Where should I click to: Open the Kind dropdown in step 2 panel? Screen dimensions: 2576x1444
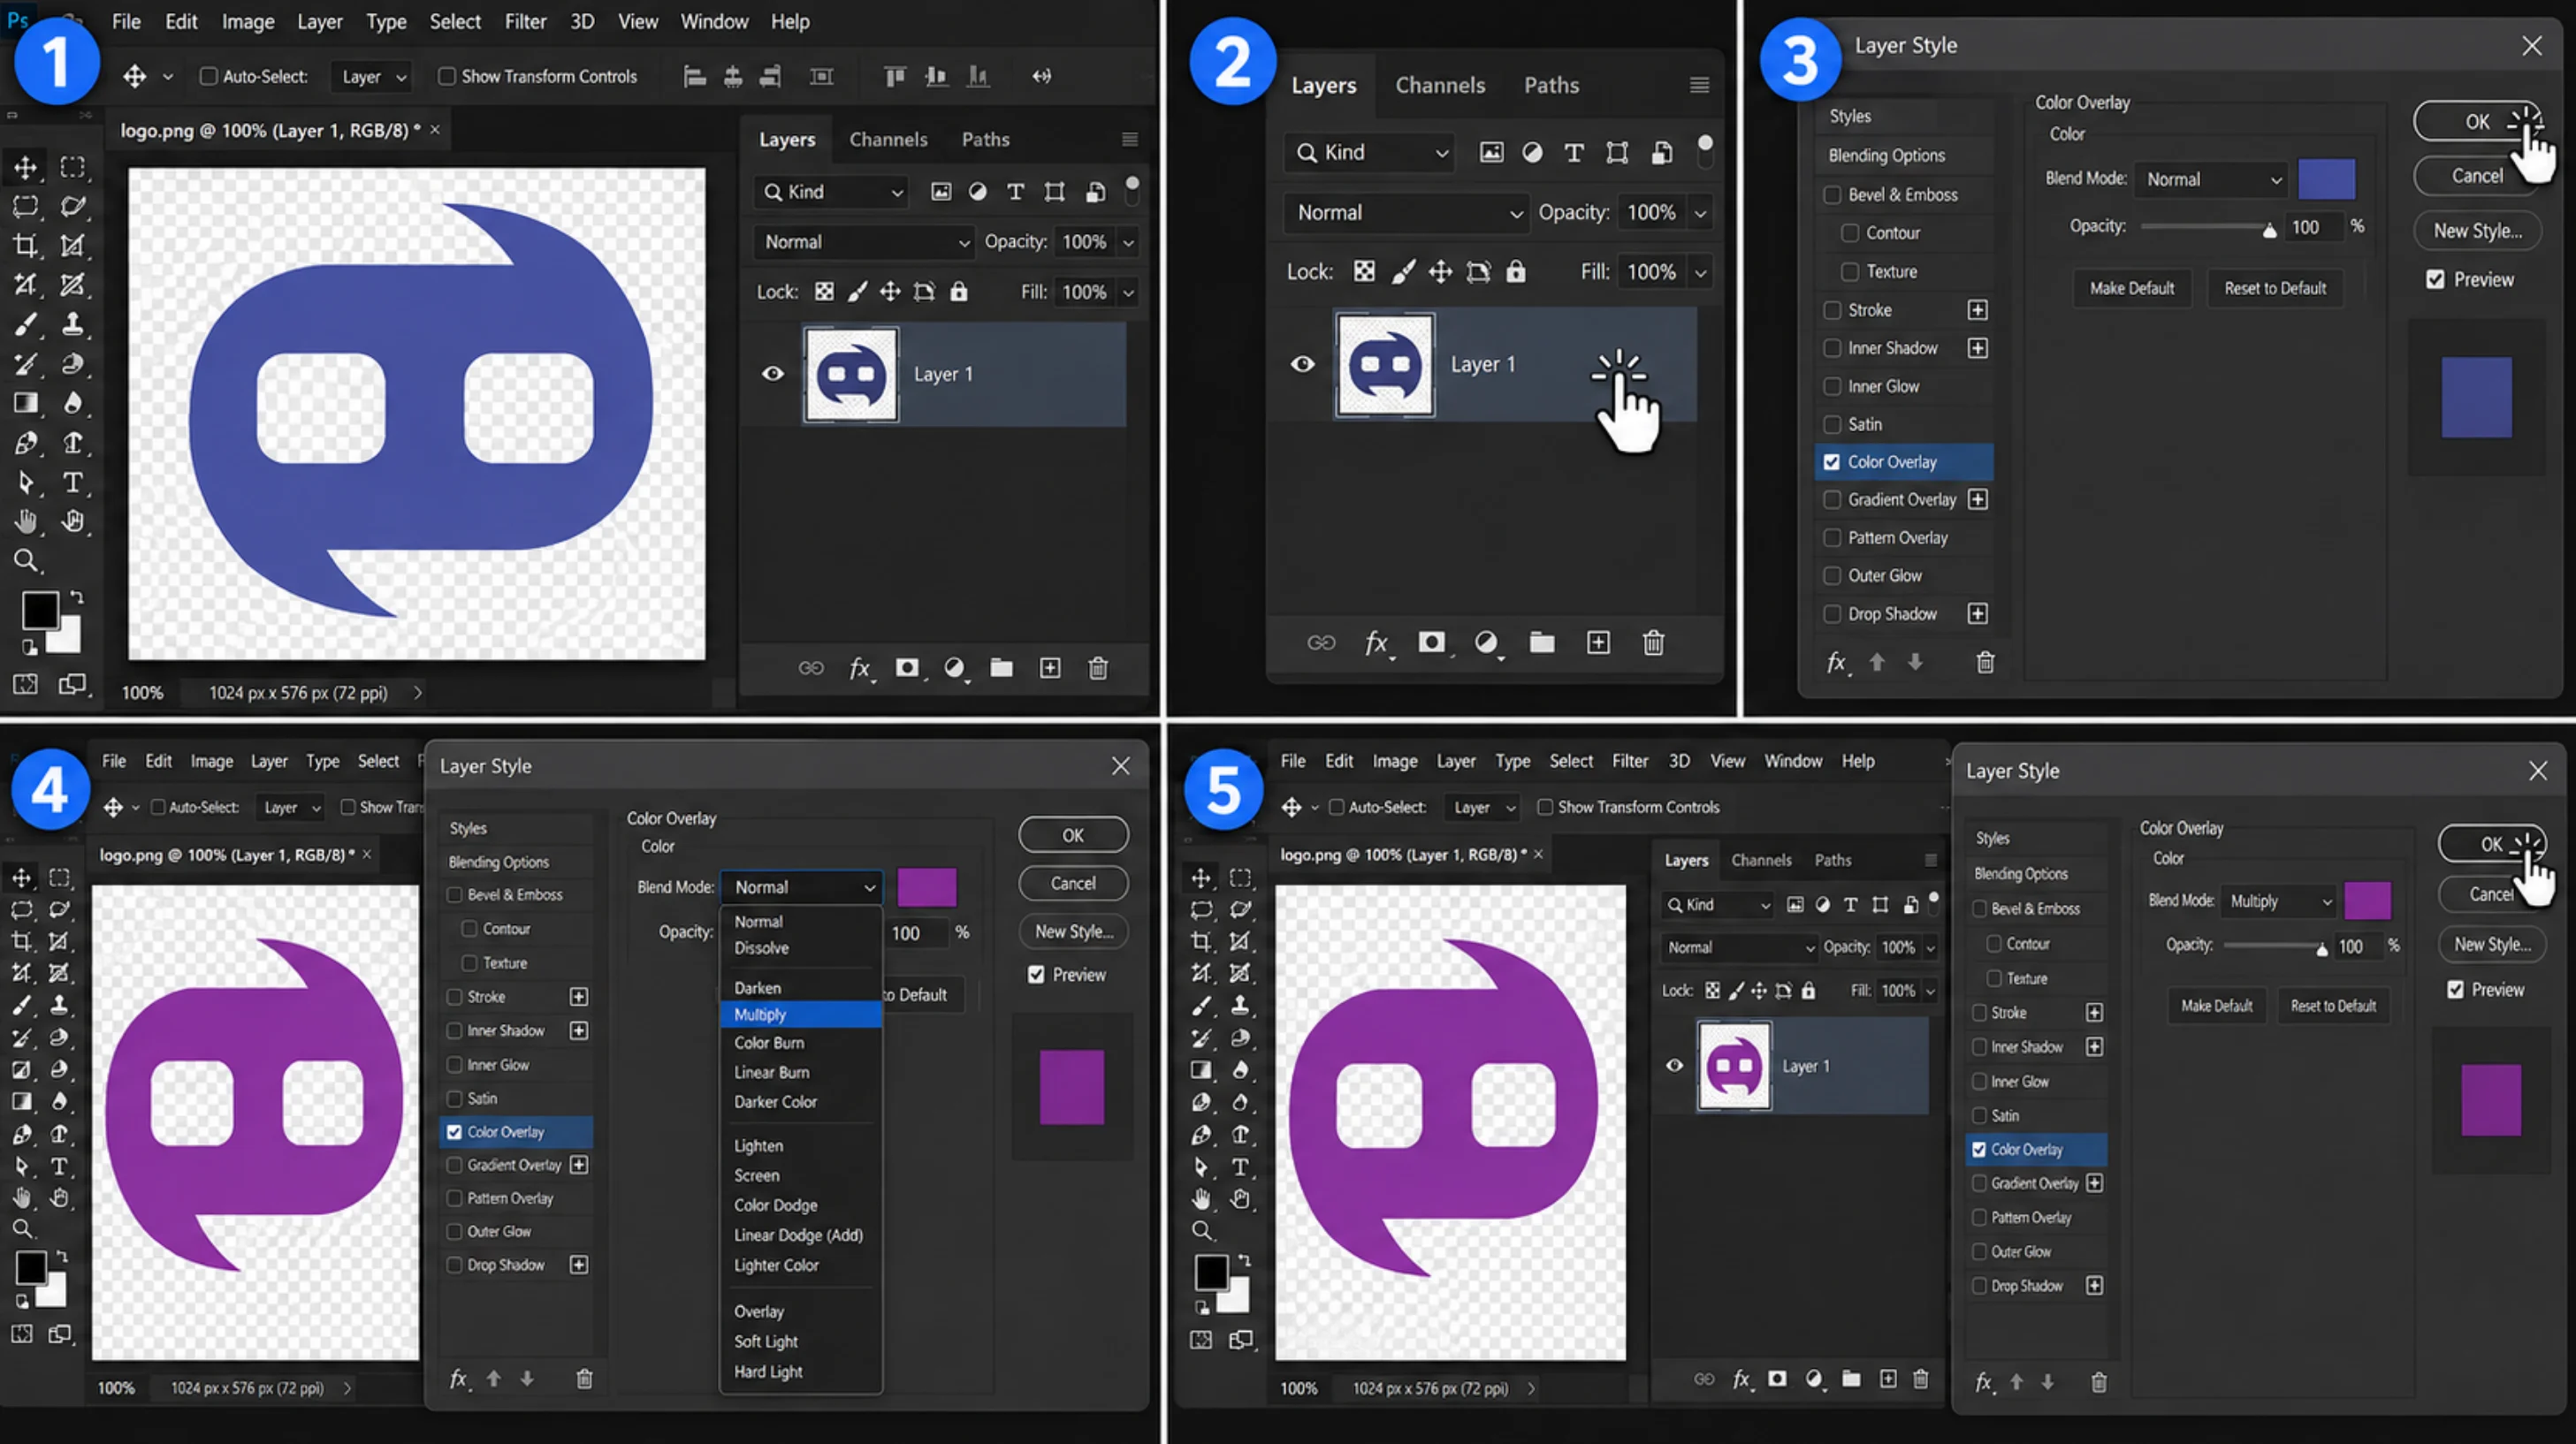(1369, 152)
